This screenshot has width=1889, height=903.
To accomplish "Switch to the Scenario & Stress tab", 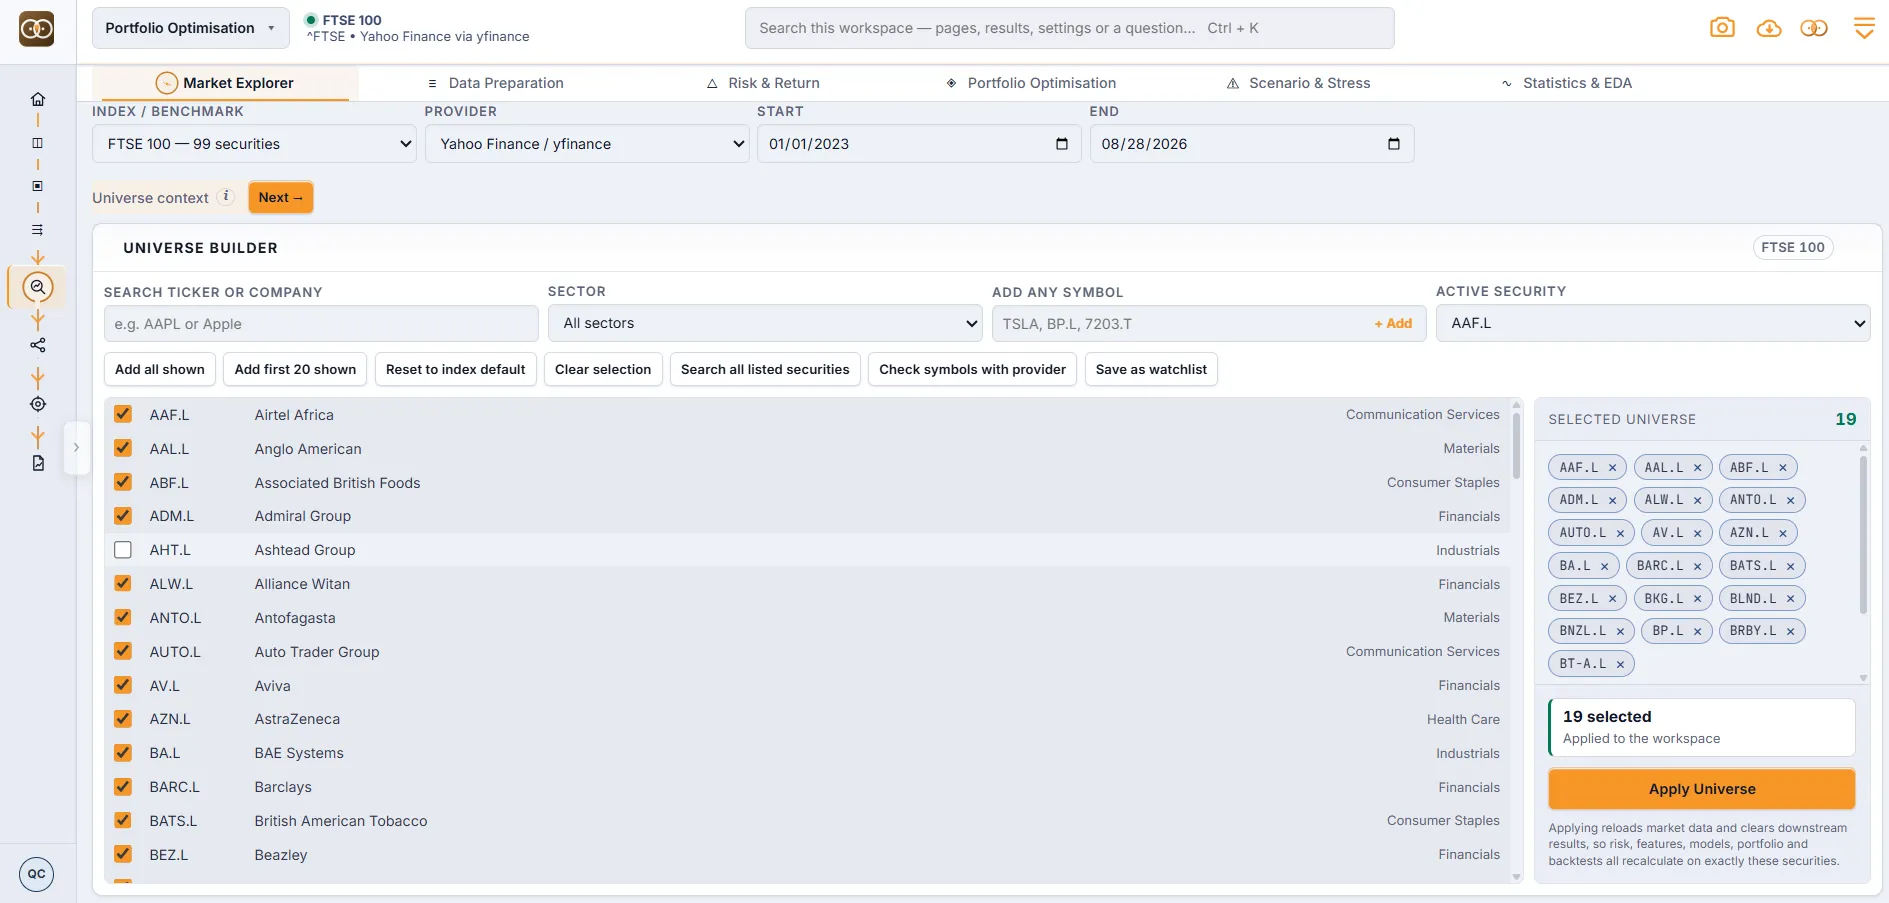I will (1298, 83).
